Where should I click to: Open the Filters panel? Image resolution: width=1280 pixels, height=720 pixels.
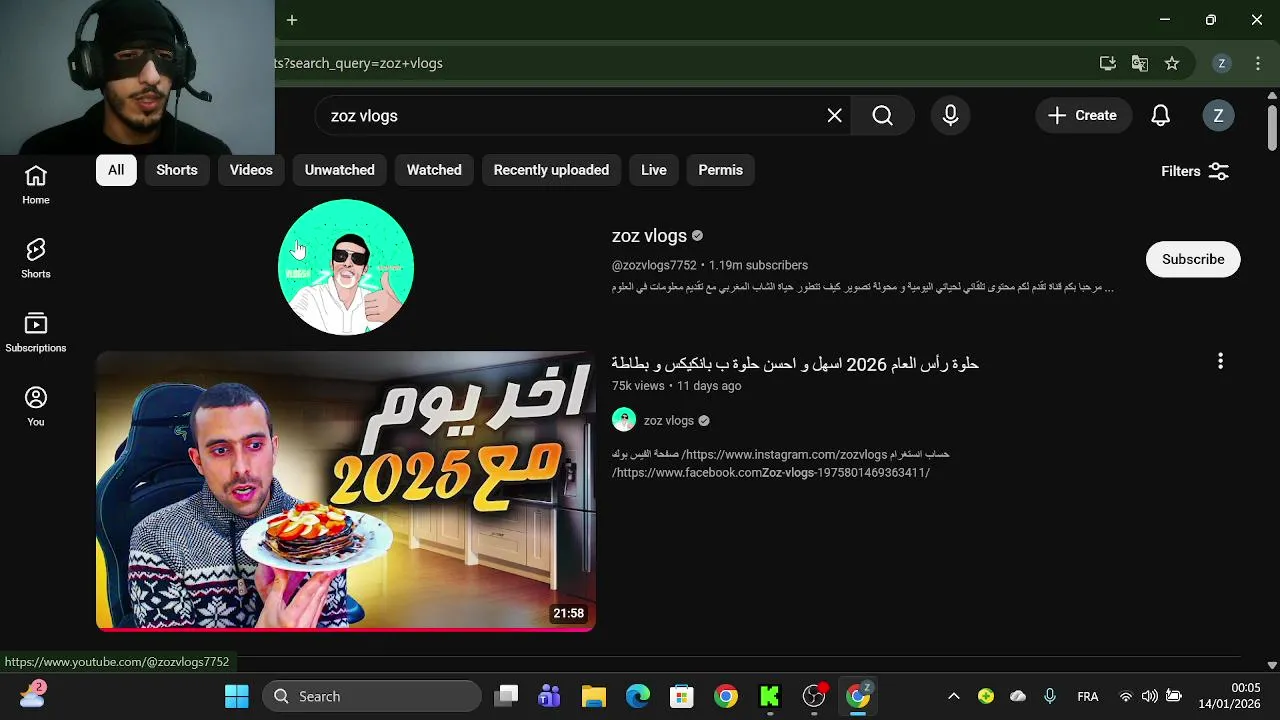(1195, 171)
